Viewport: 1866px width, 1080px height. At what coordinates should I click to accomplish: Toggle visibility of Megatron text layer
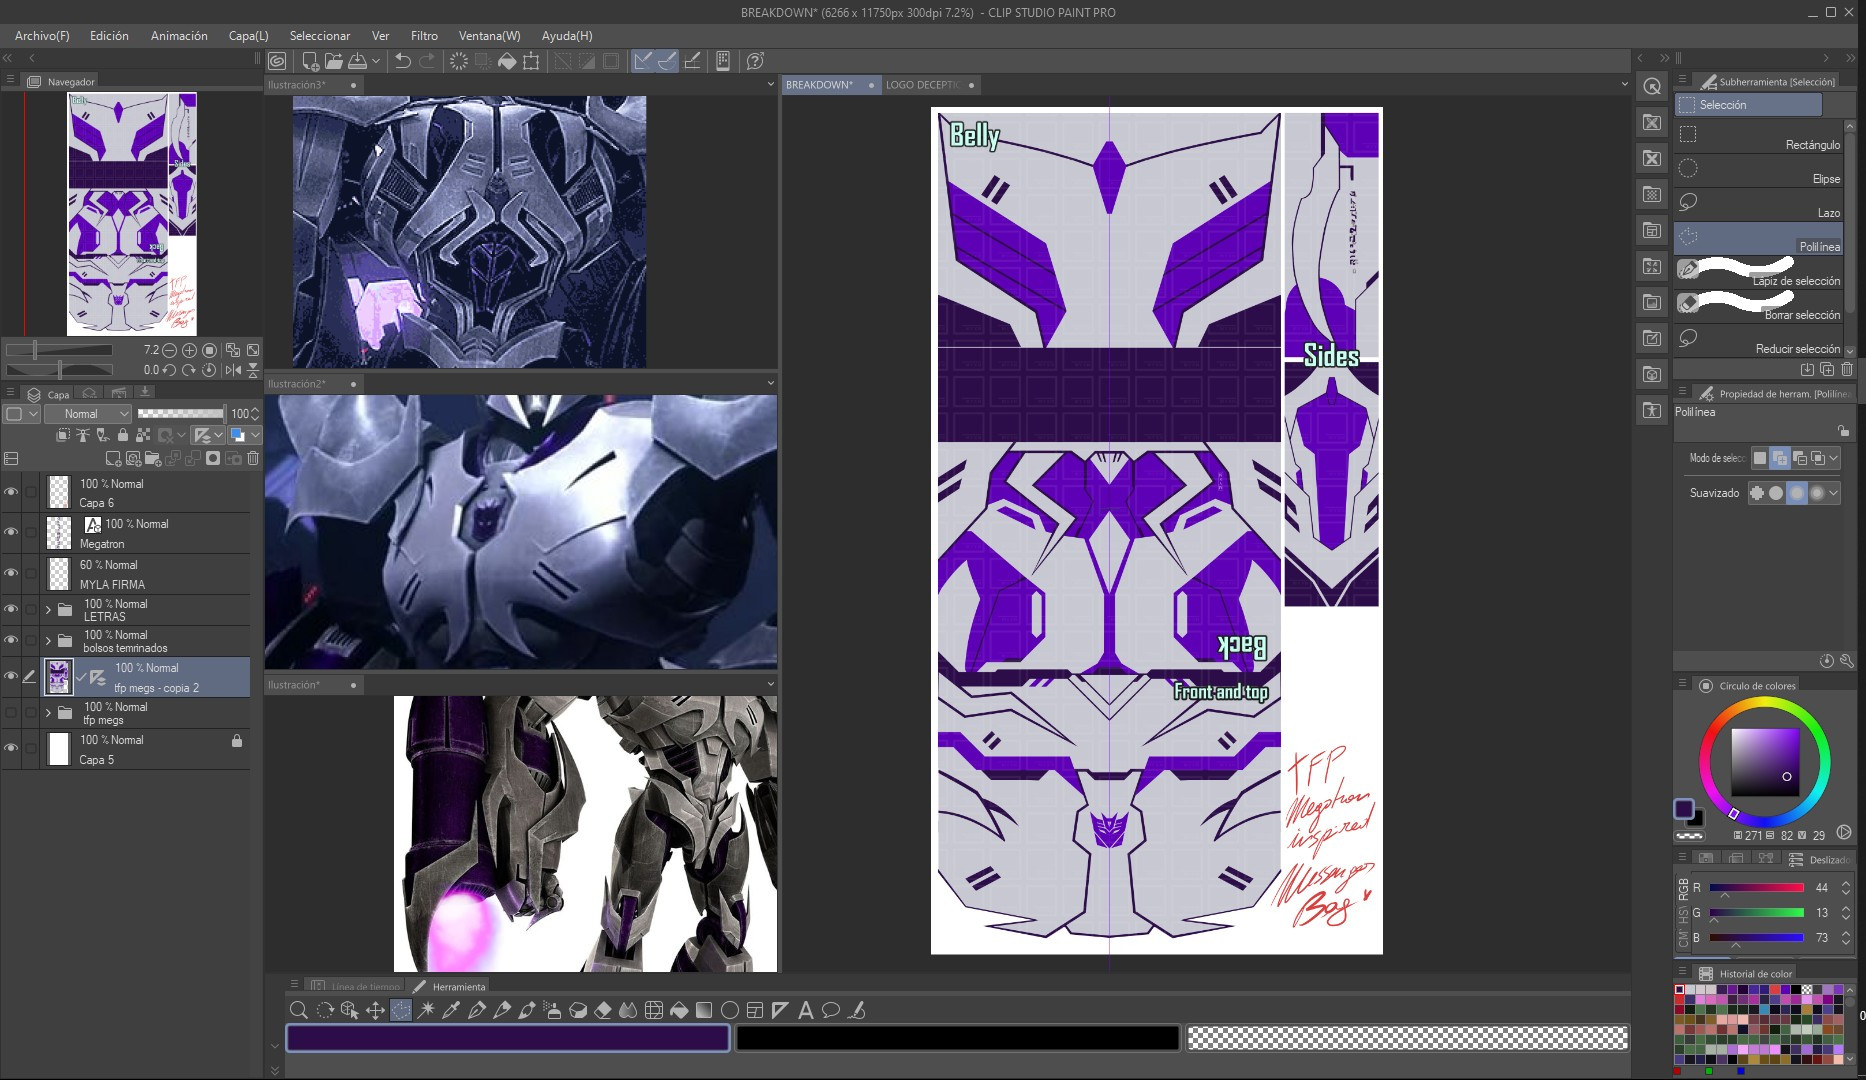point(11,532)
